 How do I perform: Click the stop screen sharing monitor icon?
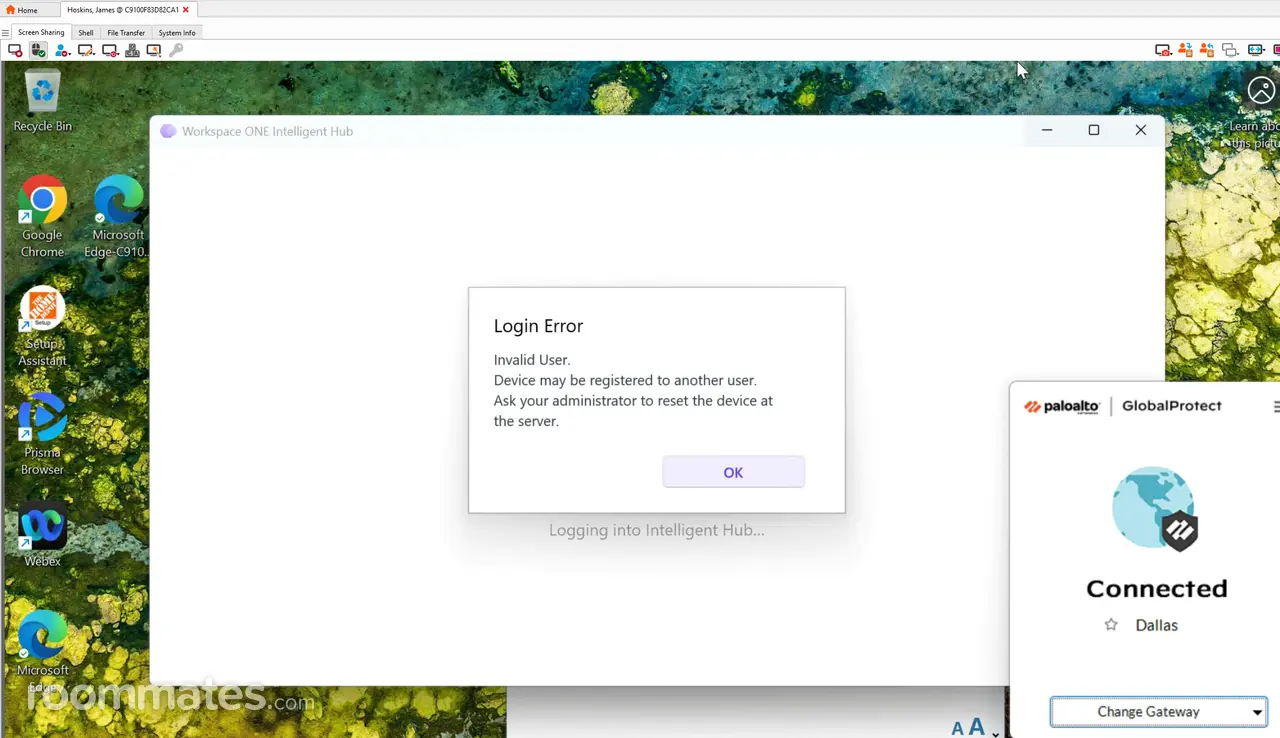tap(15, 50)
